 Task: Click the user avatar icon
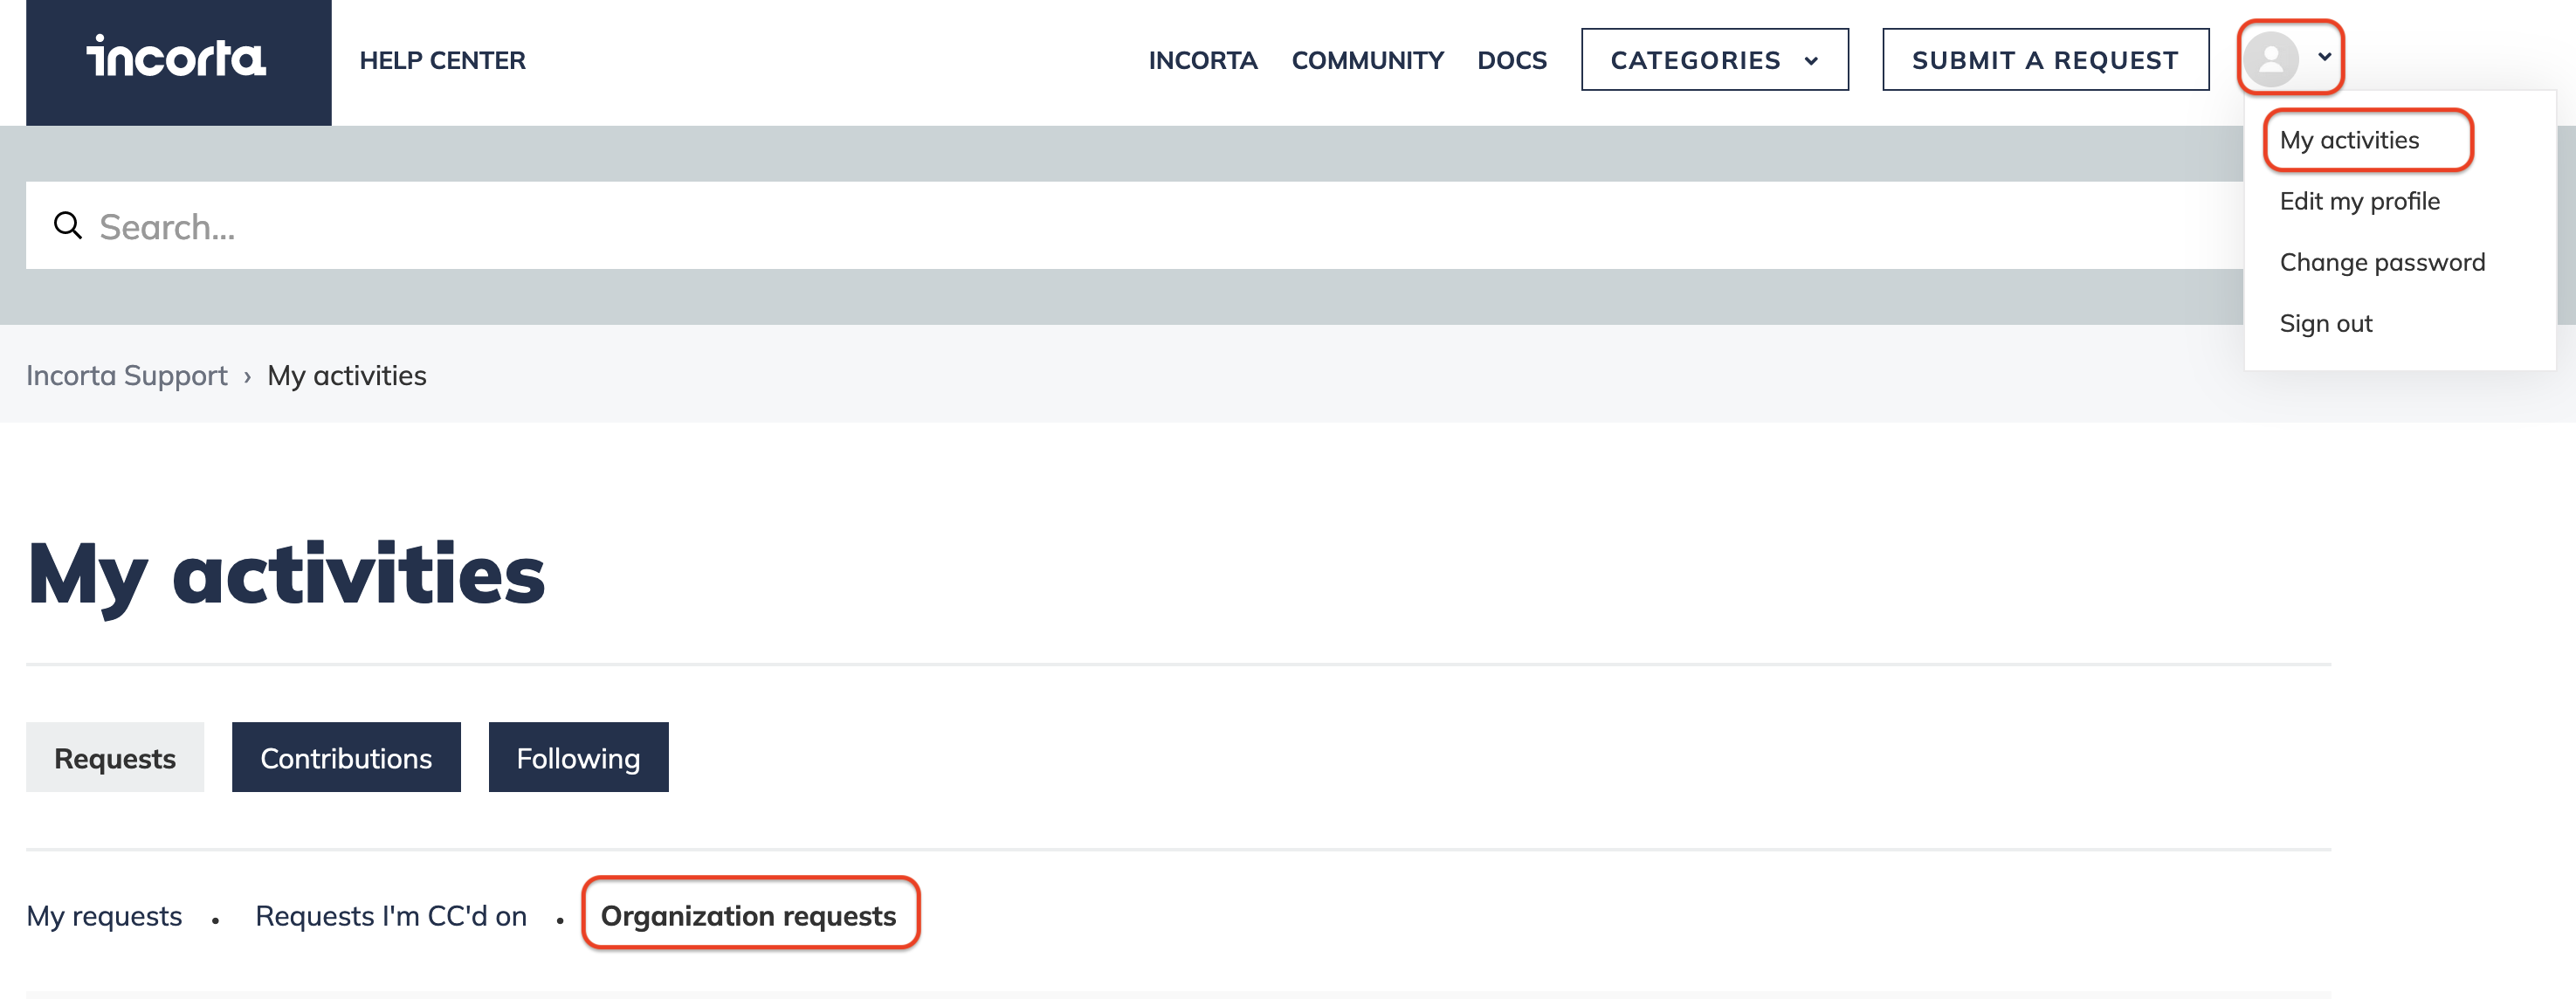(x=2271, y=59)
